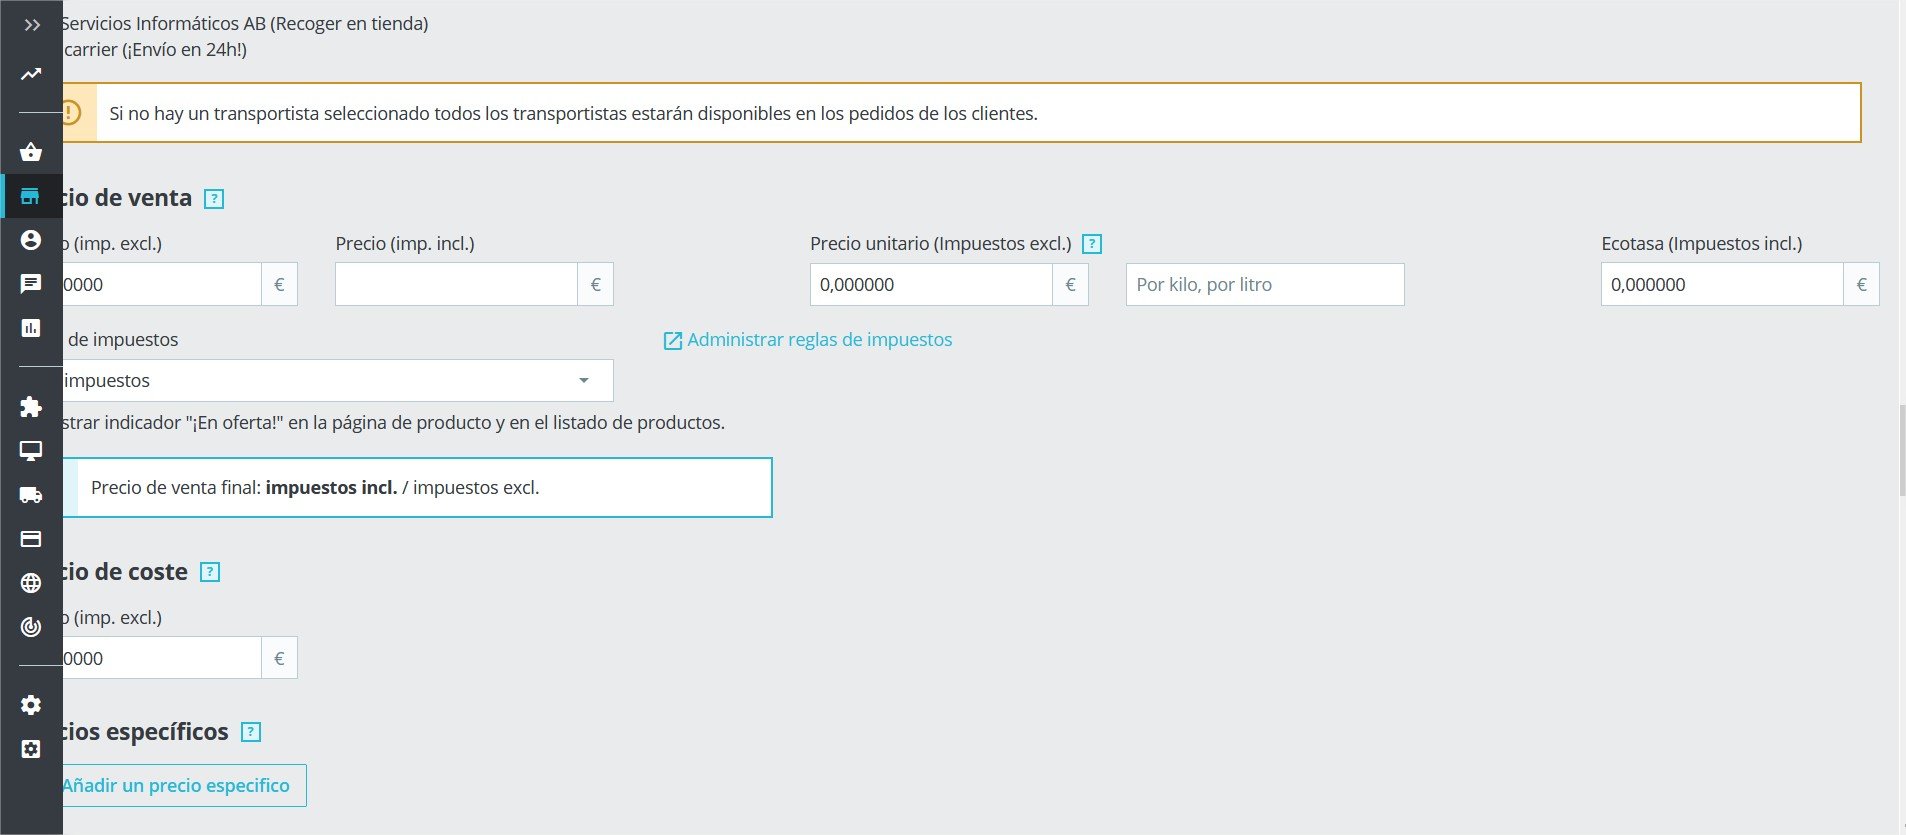Image resolution: width=1906 pixels, height=835 pixels.
Task: Open Customer Service chat icon
Action: [31, 284]
